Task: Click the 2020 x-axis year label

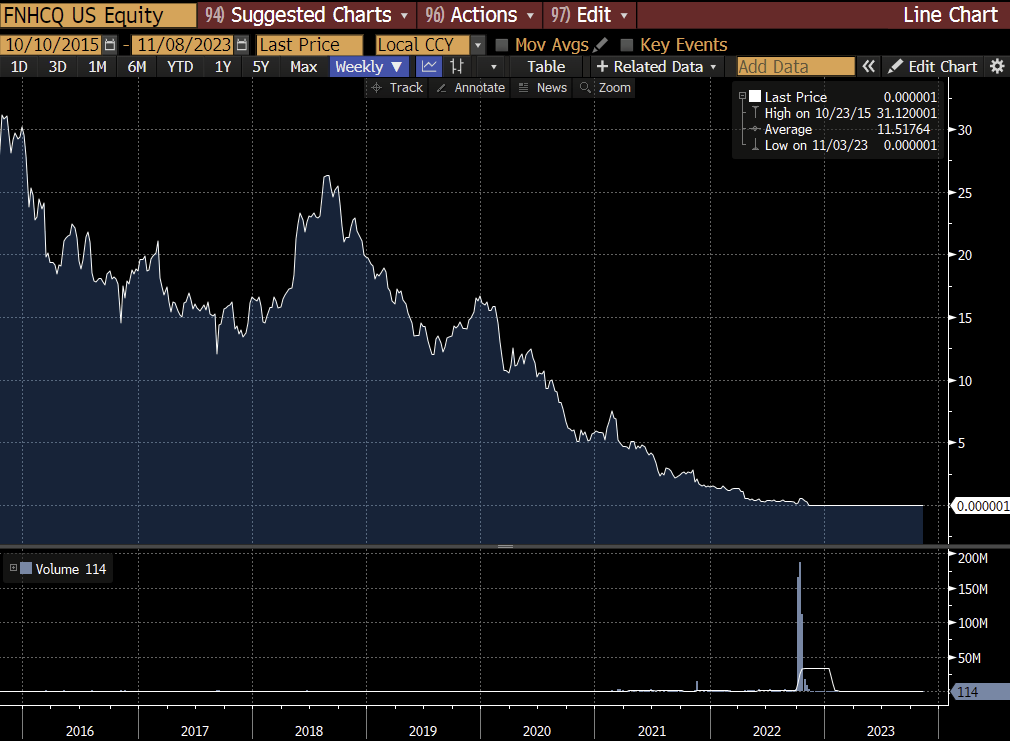Action: click(x=537, y=731)
